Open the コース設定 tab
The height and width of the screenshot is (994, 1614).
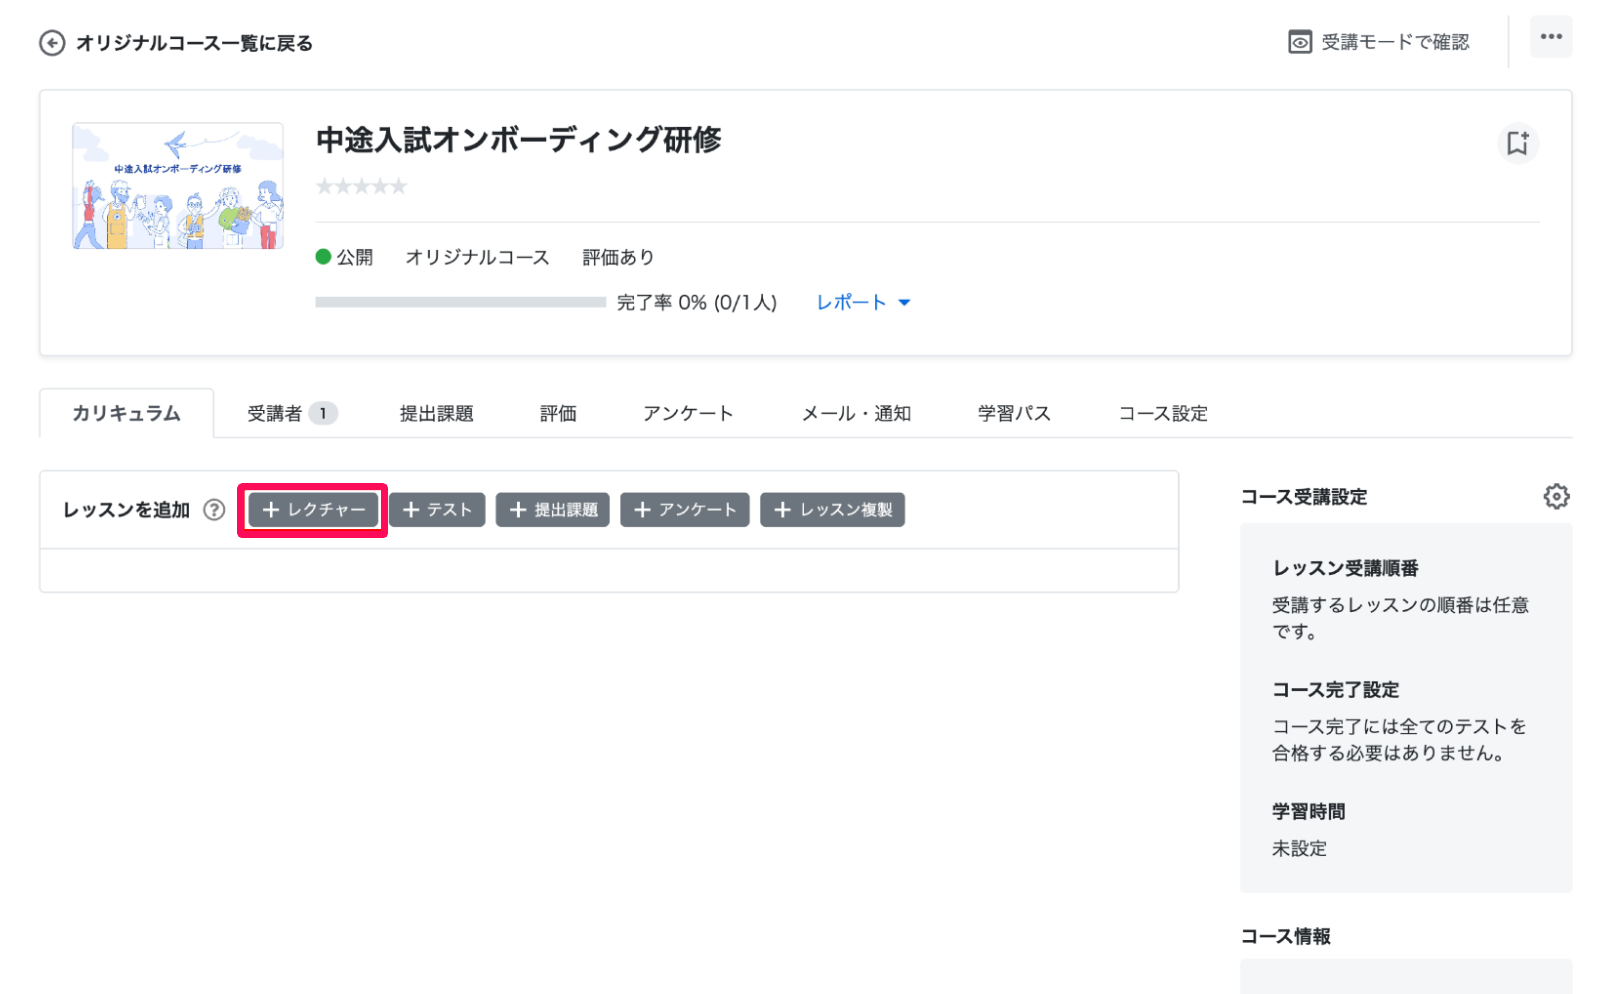coord(1163,413)
